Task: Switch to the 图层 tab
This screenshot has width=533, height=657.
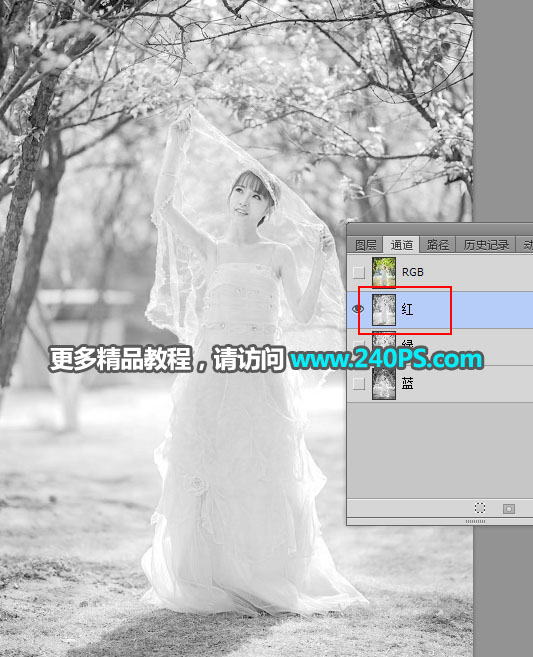Action: (x=365, y=245)
